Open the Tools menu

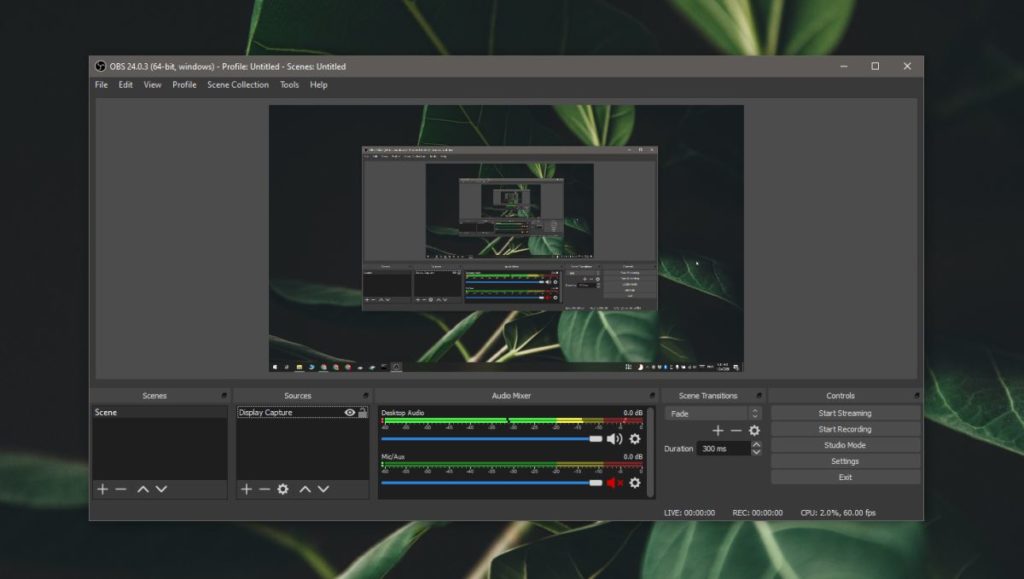tap(289, 85)
